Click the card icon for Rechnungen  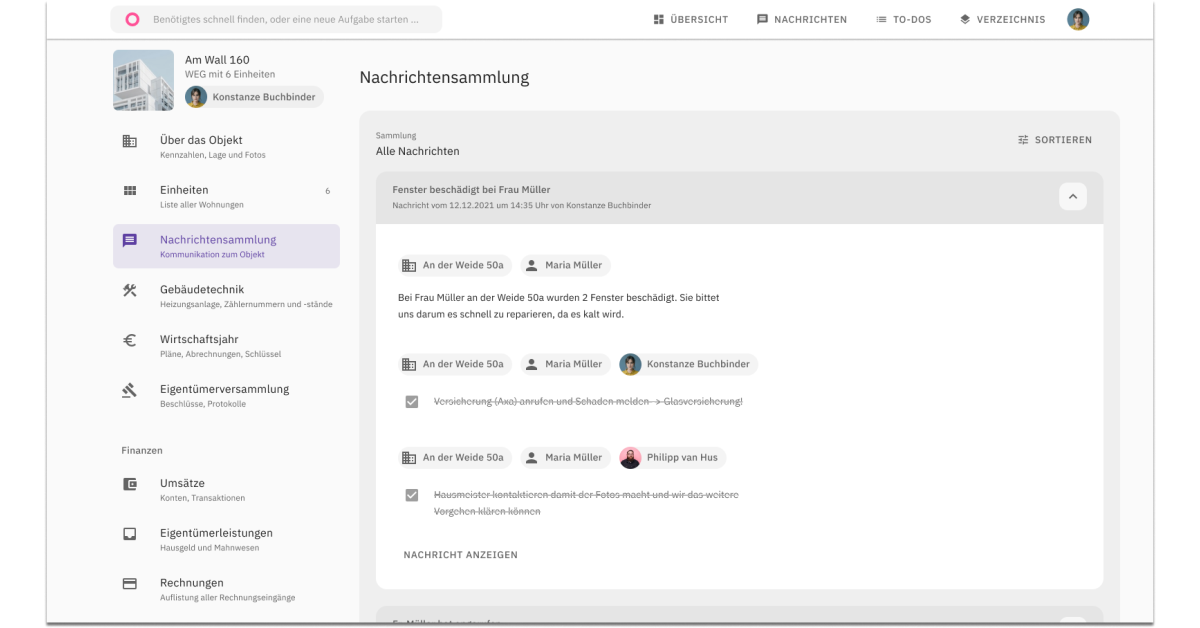[129, 584]
